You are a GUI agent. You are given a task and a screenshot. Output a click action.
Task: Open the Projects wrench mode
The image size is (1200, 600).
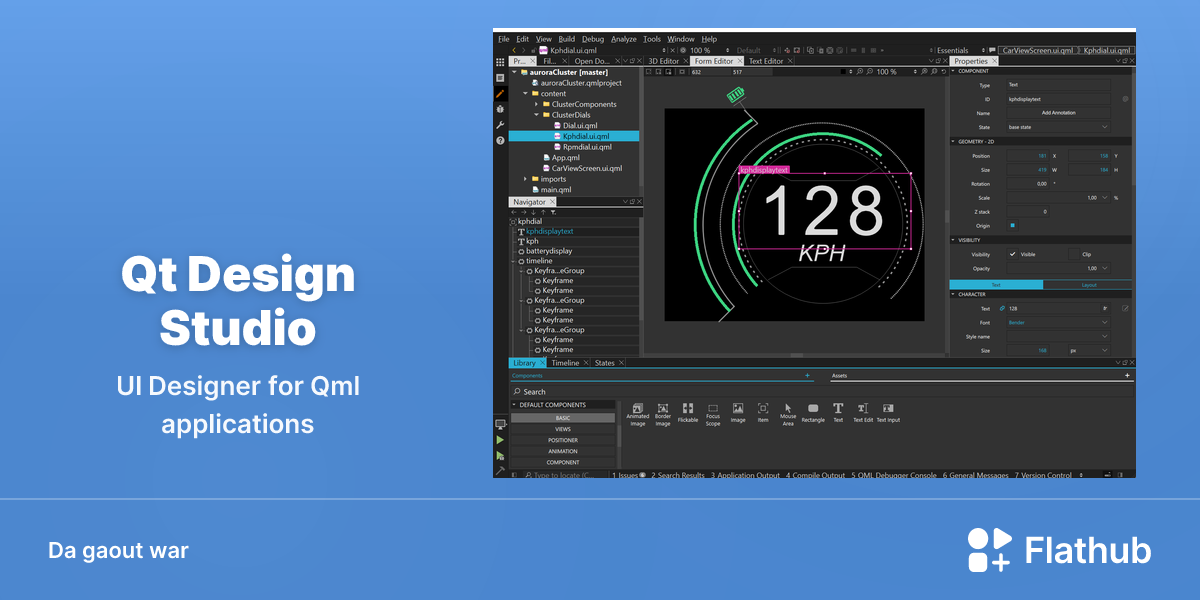coord(500,125)
